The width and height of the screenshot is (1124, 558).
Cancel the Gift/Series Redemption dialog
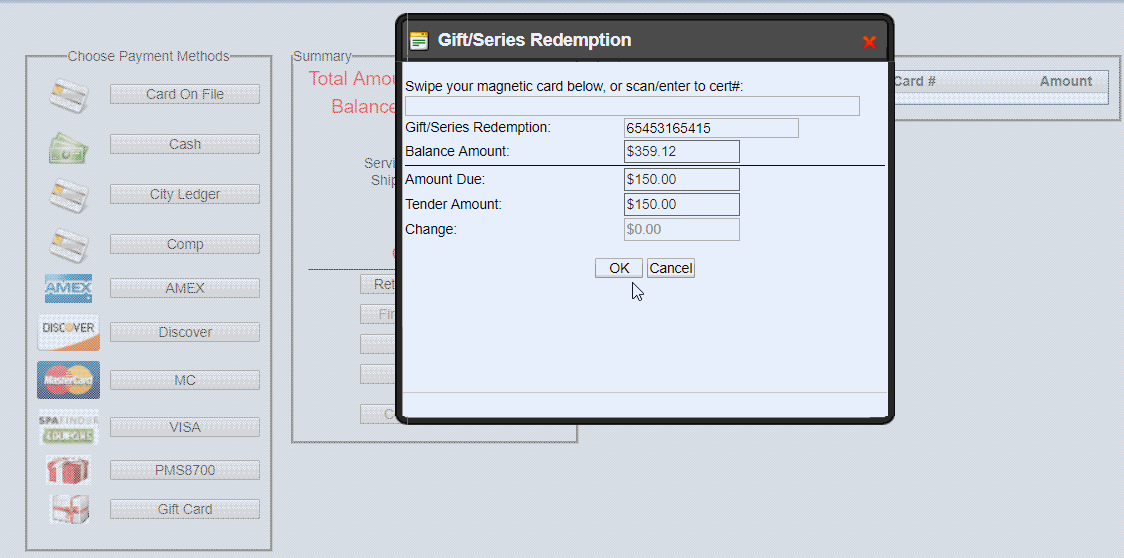pos(670,268)
